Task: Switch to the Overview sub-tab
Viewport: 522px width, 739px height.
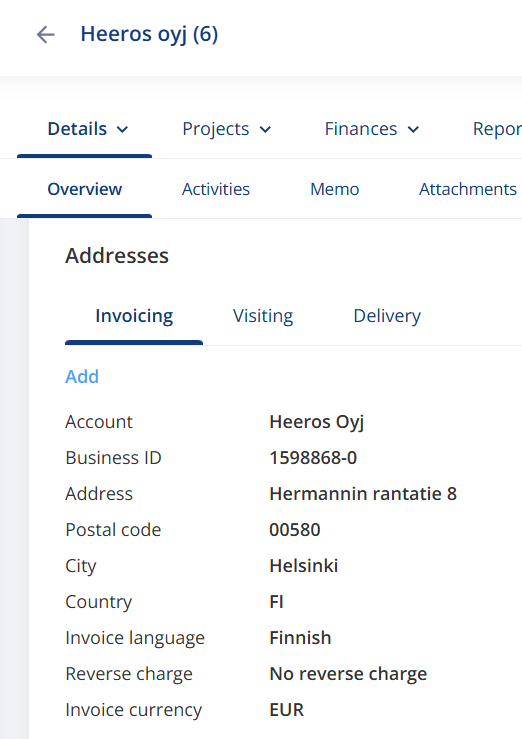Action: [x=84, y=189]
